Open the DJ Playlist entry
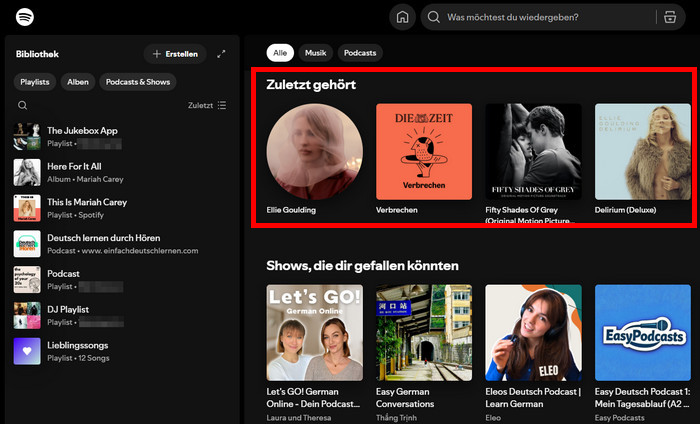Image resolution: width=700 pixels, height=424 pixels. [121, 315]
